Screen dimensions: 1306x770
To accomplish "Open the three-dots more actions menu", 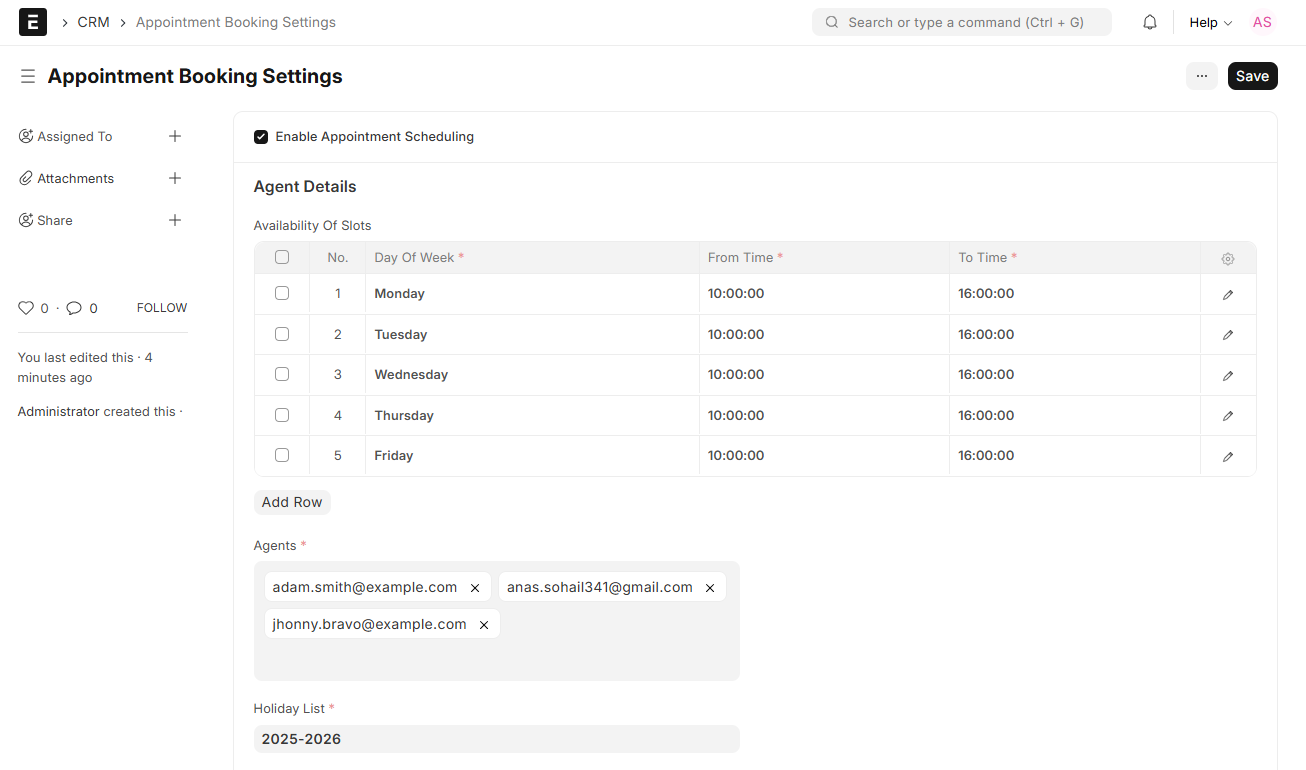I will point(1202,76).
